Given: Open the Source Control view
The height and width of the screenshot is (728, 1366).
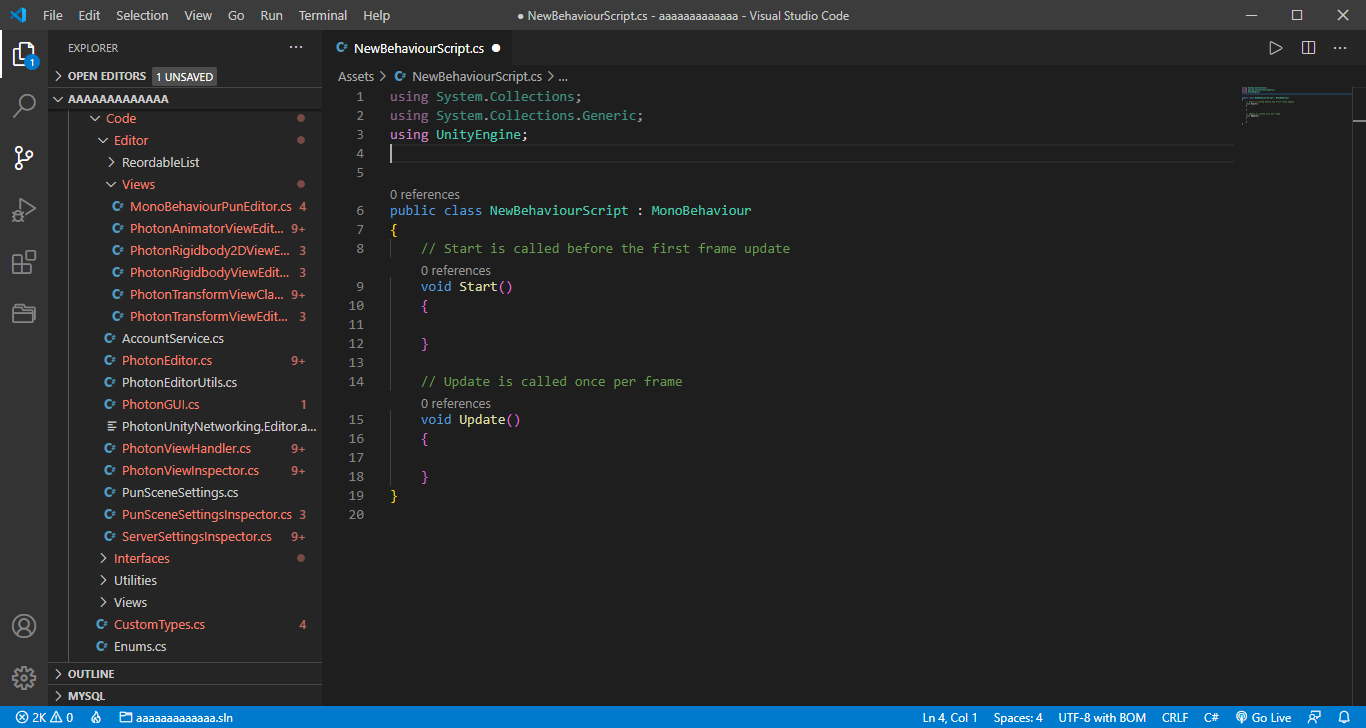Looking at the screenshot, I should 24,158.
